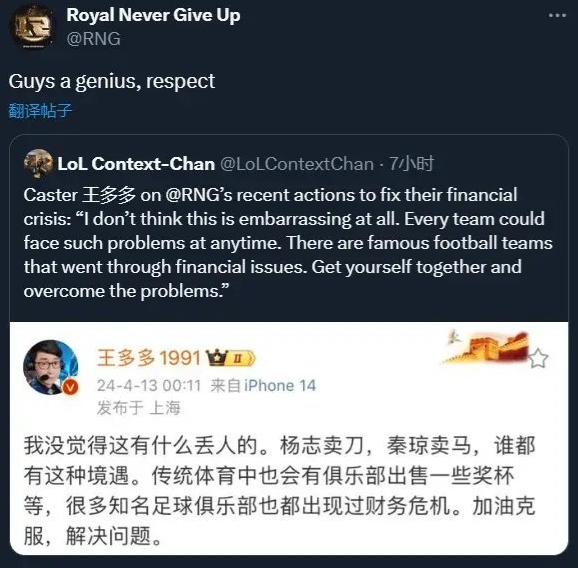Click the 7小时 timestamp of quoted post

(411, 164)
